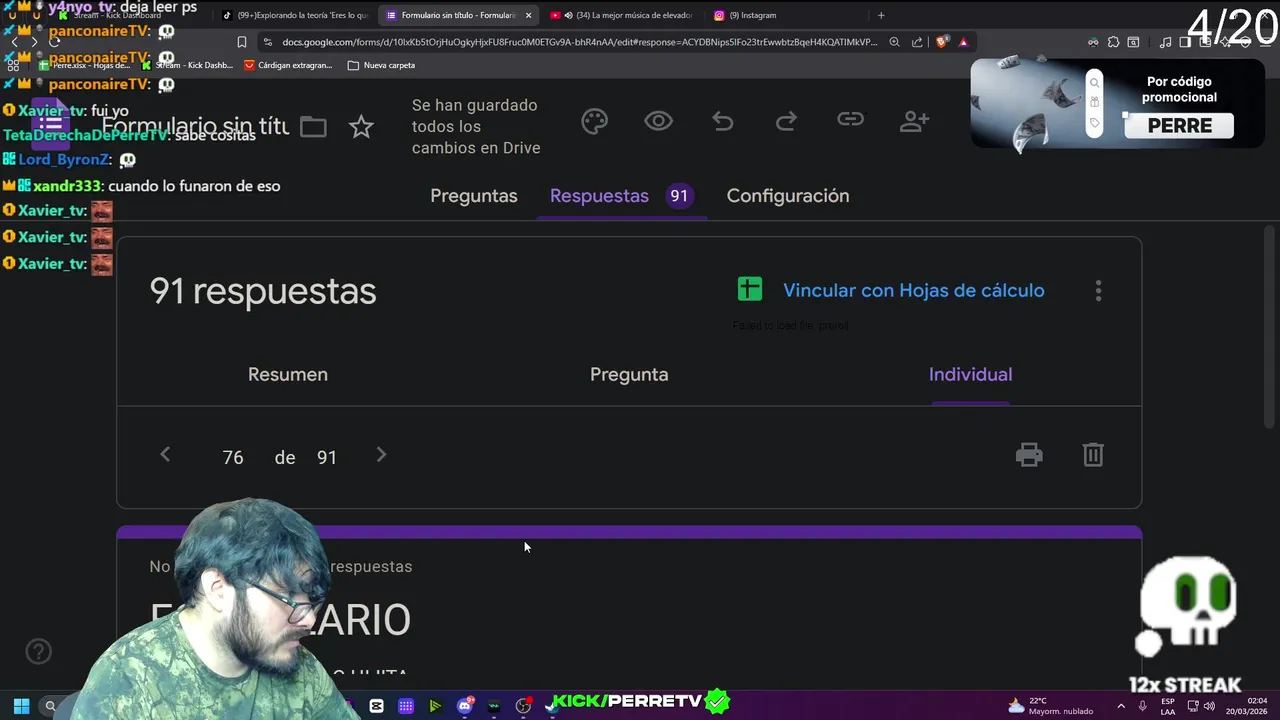Open the Nueva carpeta bookmarks folder
Viewport: 1280px width, 720px height.
tap(381, 65)
